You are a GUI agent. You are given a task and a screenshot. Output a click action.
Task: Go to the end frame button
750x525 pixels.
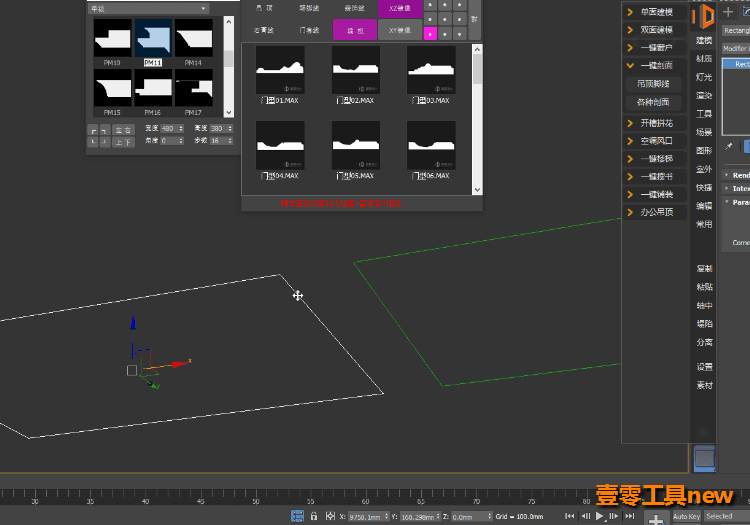pos(630,516)
